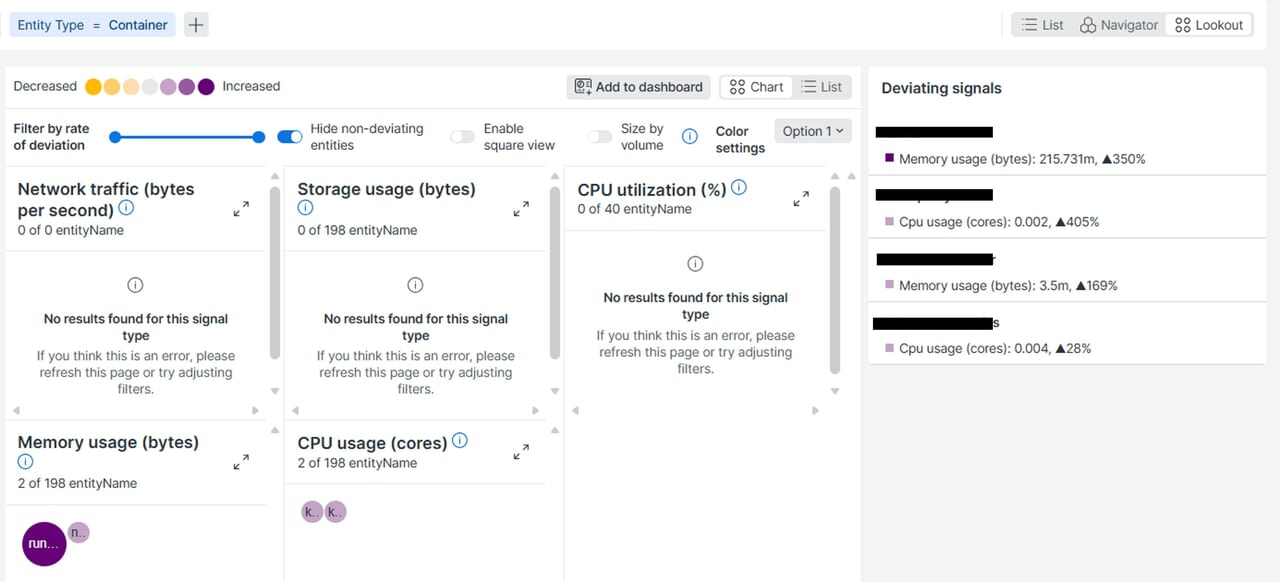Select the Entity Type = Container filter
Image resolution: width=1280 pixels, height=582 pixels.
(92, 25)
